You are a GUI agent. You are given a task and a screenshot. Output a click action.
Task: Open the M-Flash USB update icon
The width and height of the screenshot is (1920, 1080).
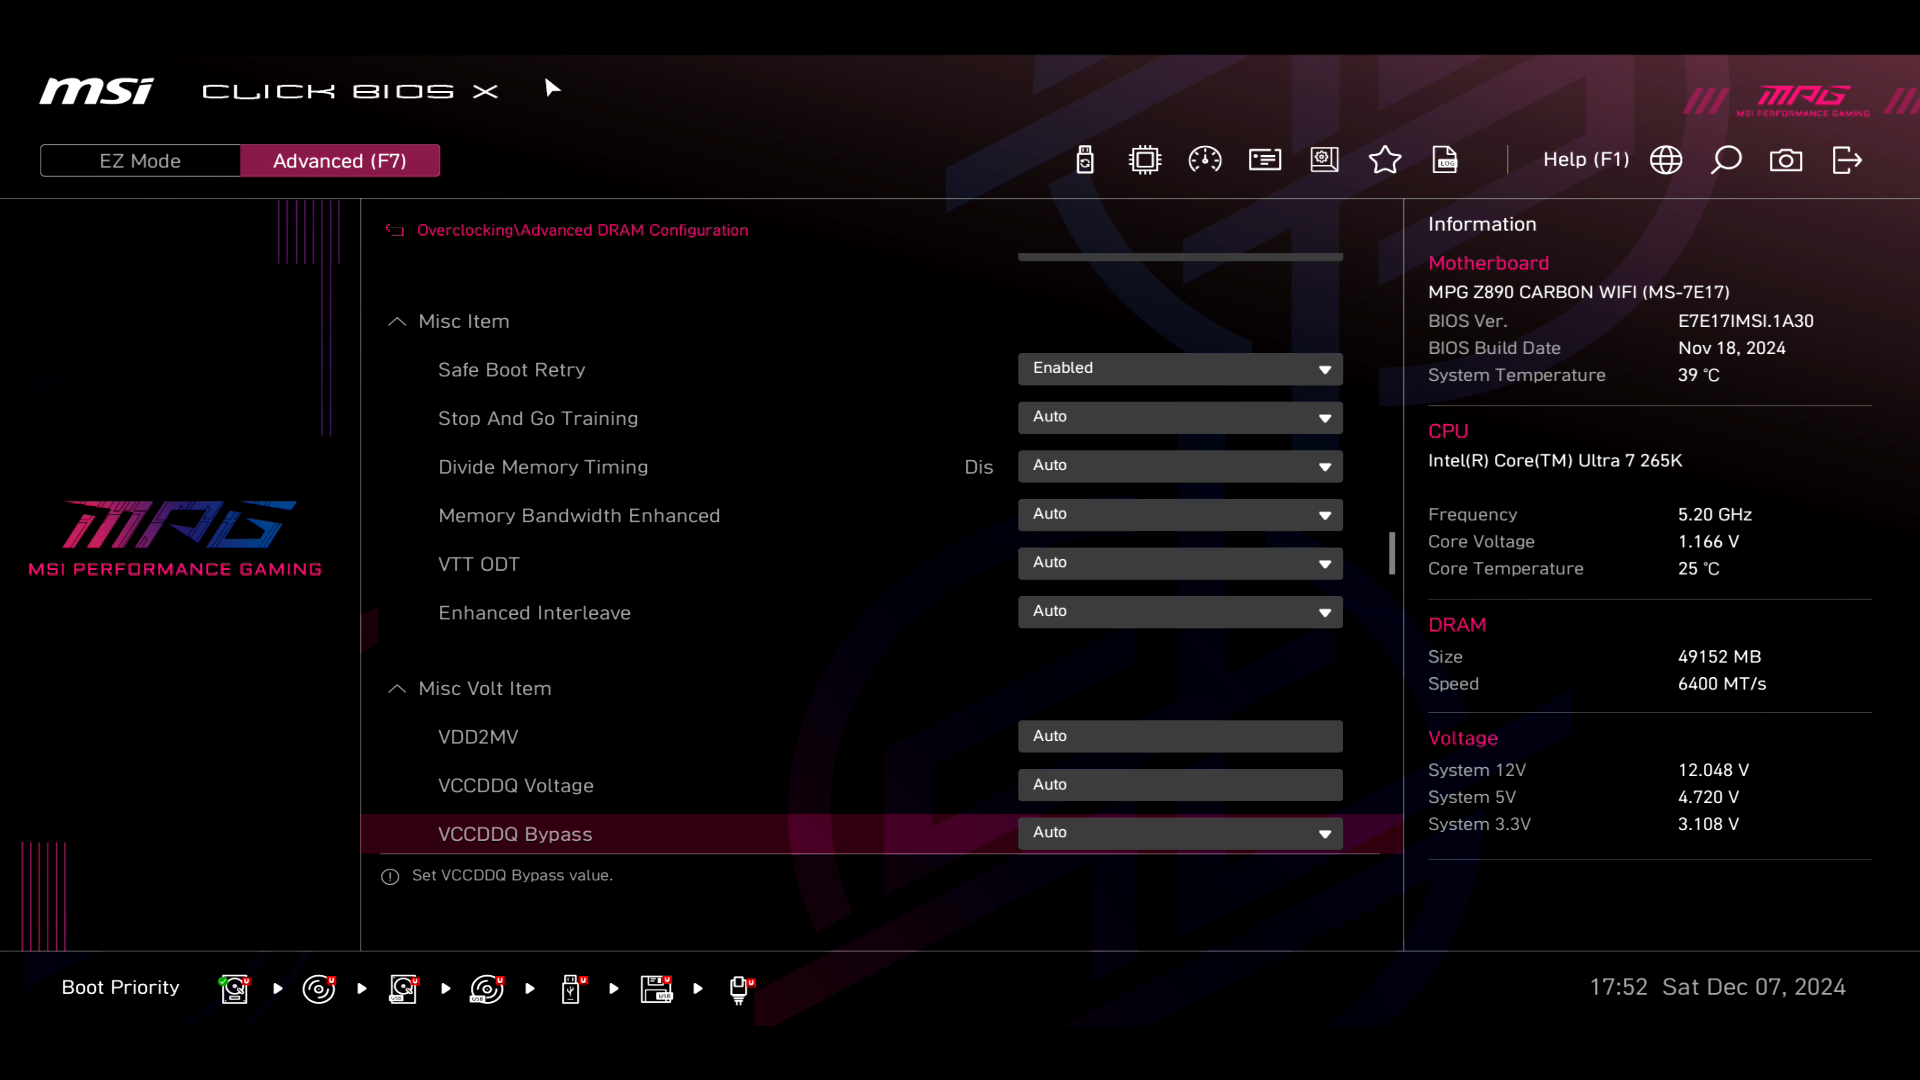click(x=1085, y=160)
